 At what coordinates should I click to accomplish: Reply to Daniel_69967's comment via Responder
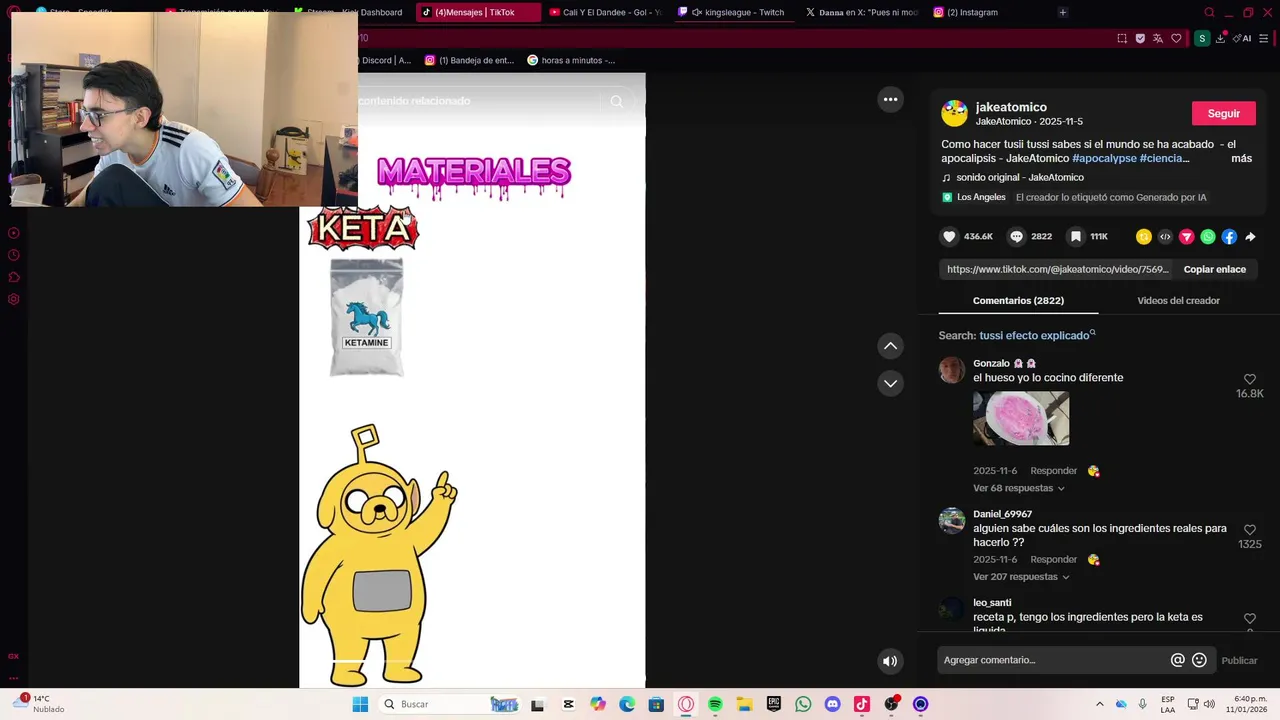tap(1053, 560)
